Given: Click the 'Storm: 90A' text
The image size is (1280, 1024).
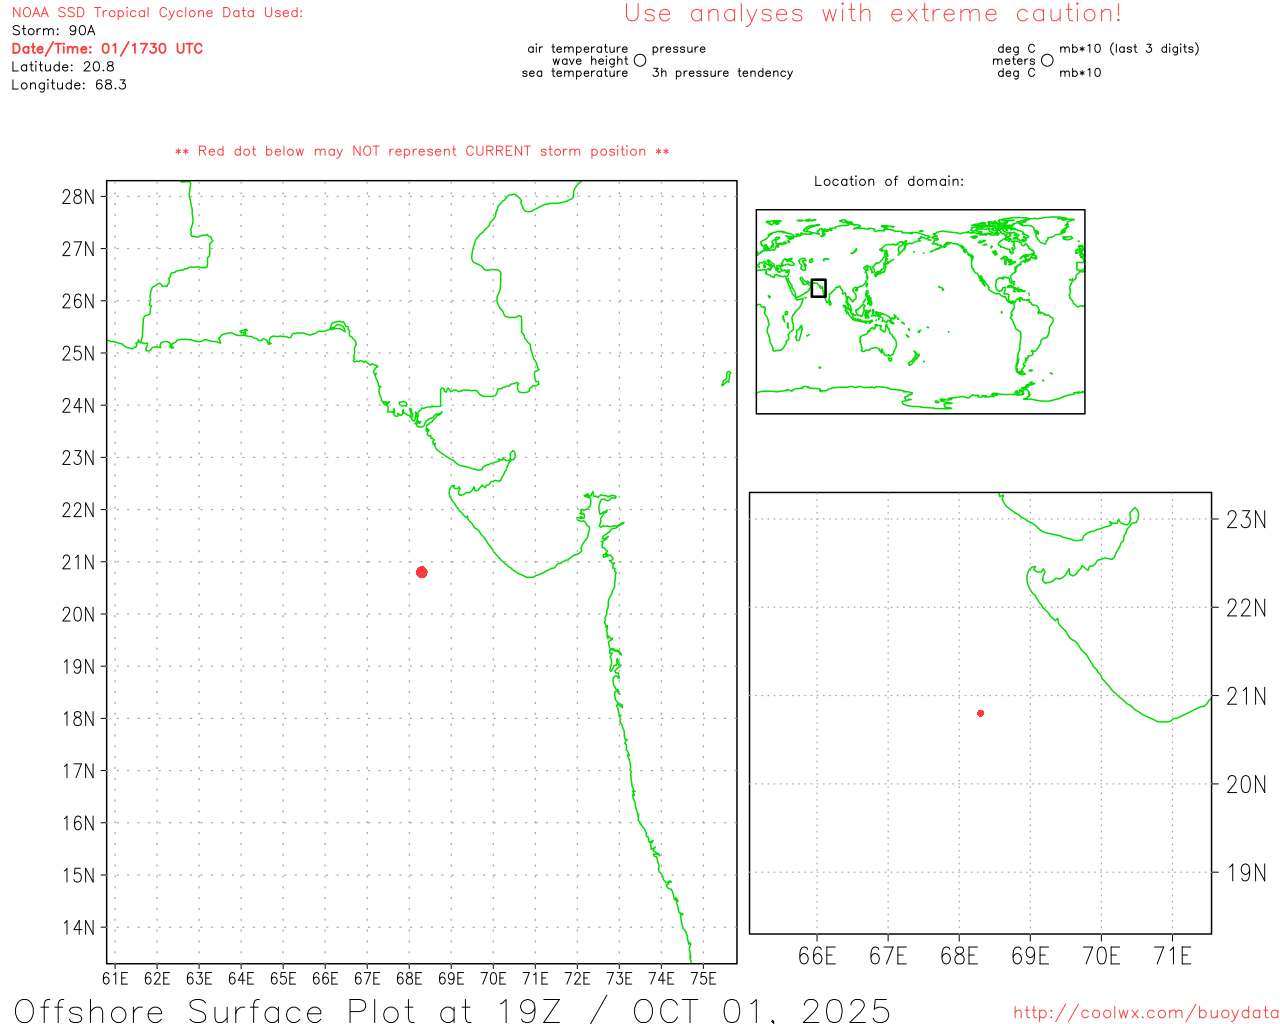Looking at the screenshot, I should [53, 31].
